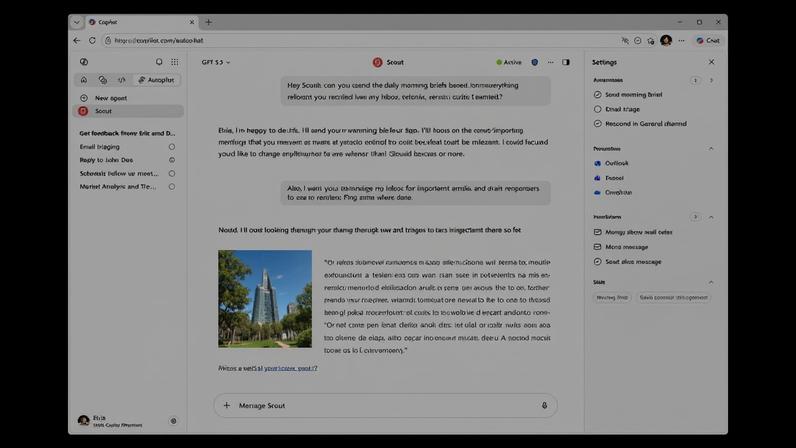796x448 pixels.
Task: Select the Teams connection
Action: tap(609, 178)
